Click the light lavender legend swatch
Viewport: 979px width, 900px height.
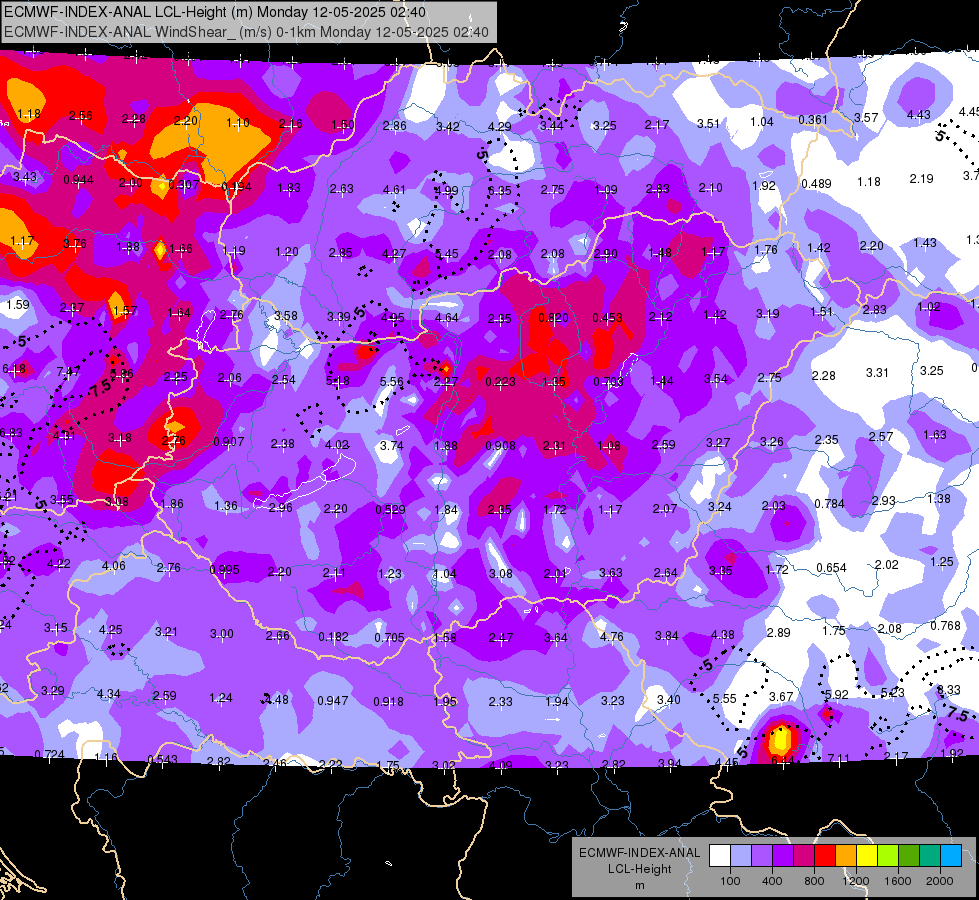[x=741, y=855]
